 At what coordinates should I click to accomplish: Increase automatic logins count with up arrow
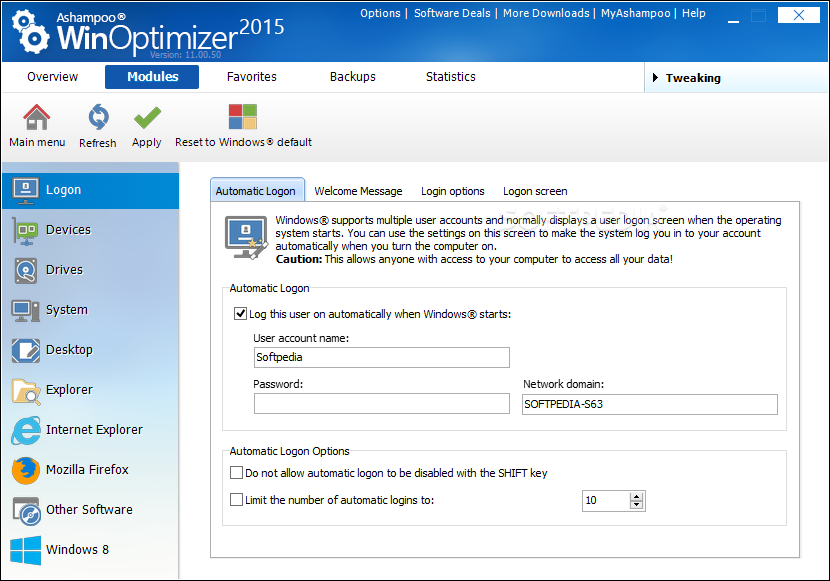[x=637, y=496]
